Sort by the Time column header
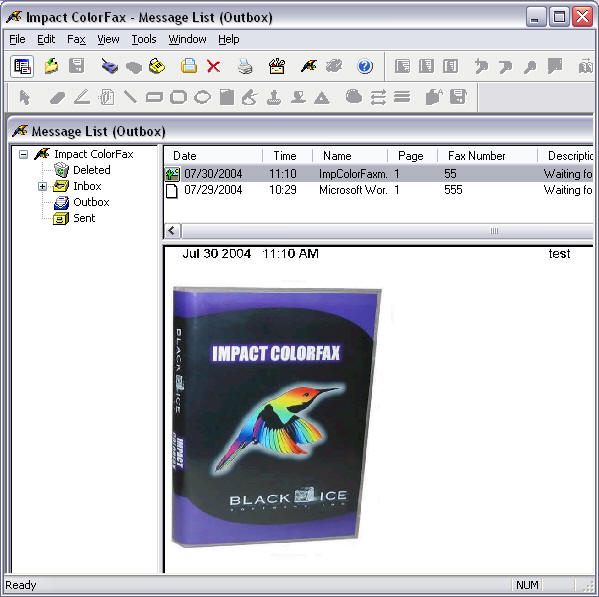Screen dimensions: 599x597 [287, 156]
